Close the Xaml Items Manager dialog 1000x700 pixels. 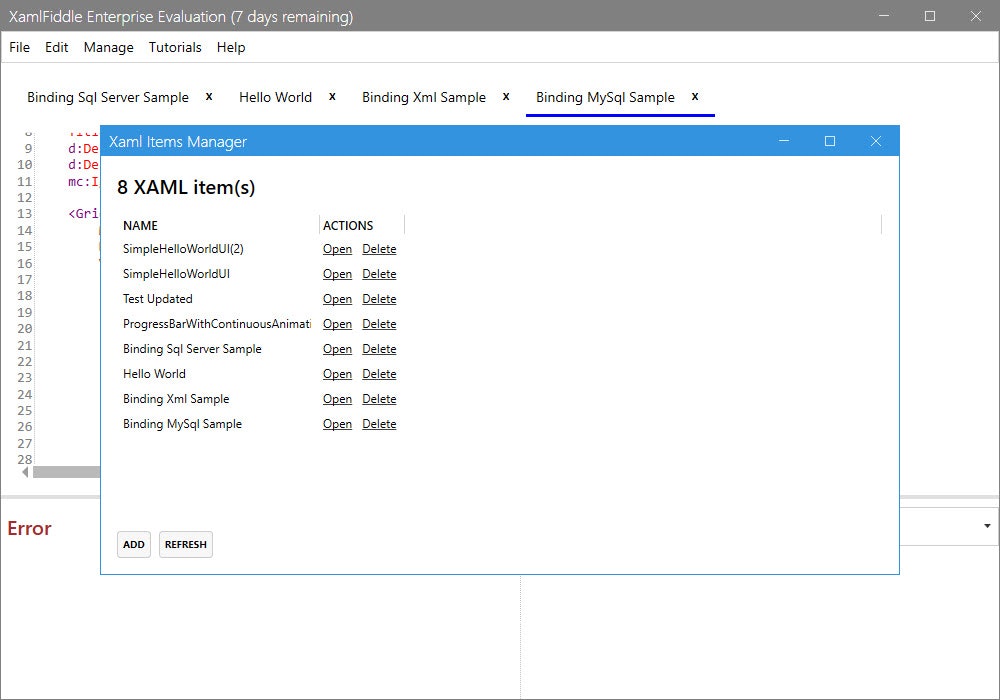pos(876,141)
